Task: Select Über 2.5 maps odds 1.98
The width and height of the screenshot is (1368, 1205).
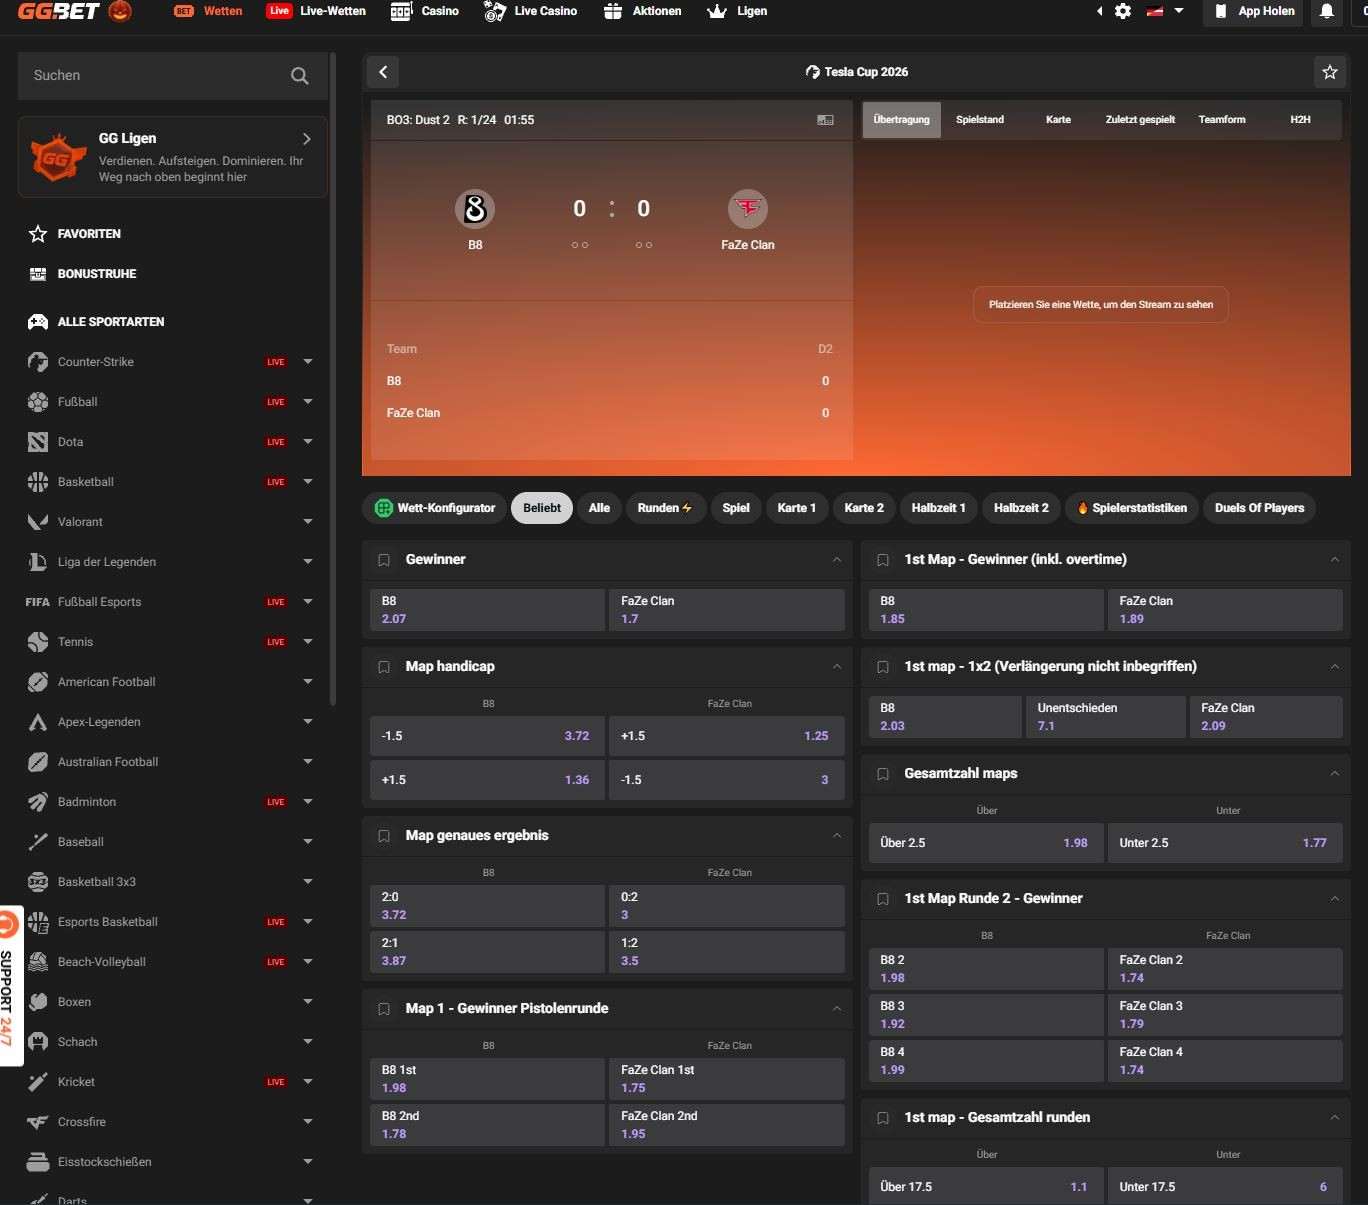Action: pos(985,843)
